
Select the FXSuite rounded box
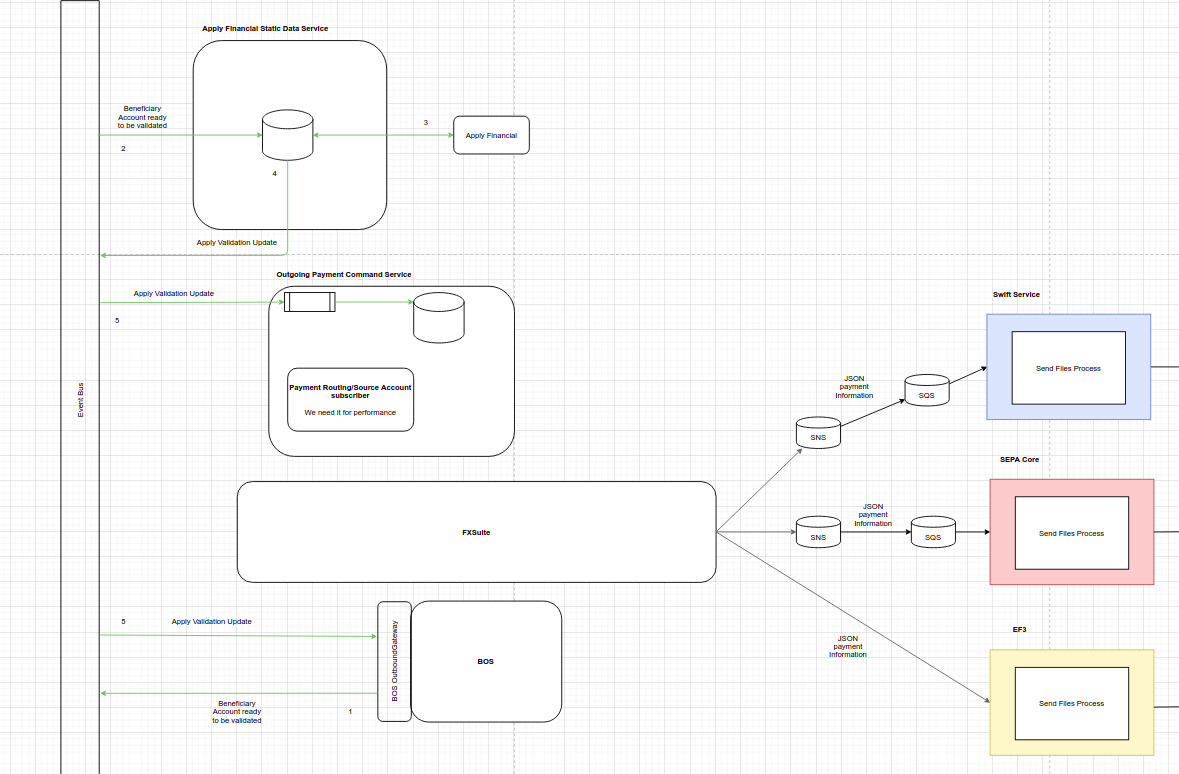(x=477, y=532)
